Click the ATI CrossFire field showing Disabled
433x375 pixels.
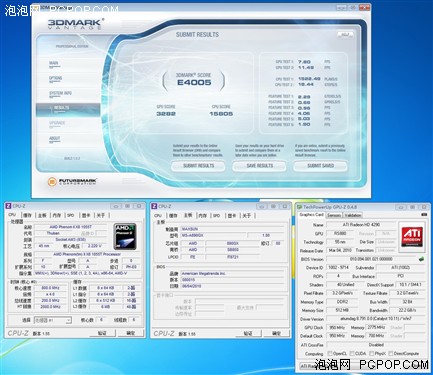pyautogui.click(x=376, y=345)
